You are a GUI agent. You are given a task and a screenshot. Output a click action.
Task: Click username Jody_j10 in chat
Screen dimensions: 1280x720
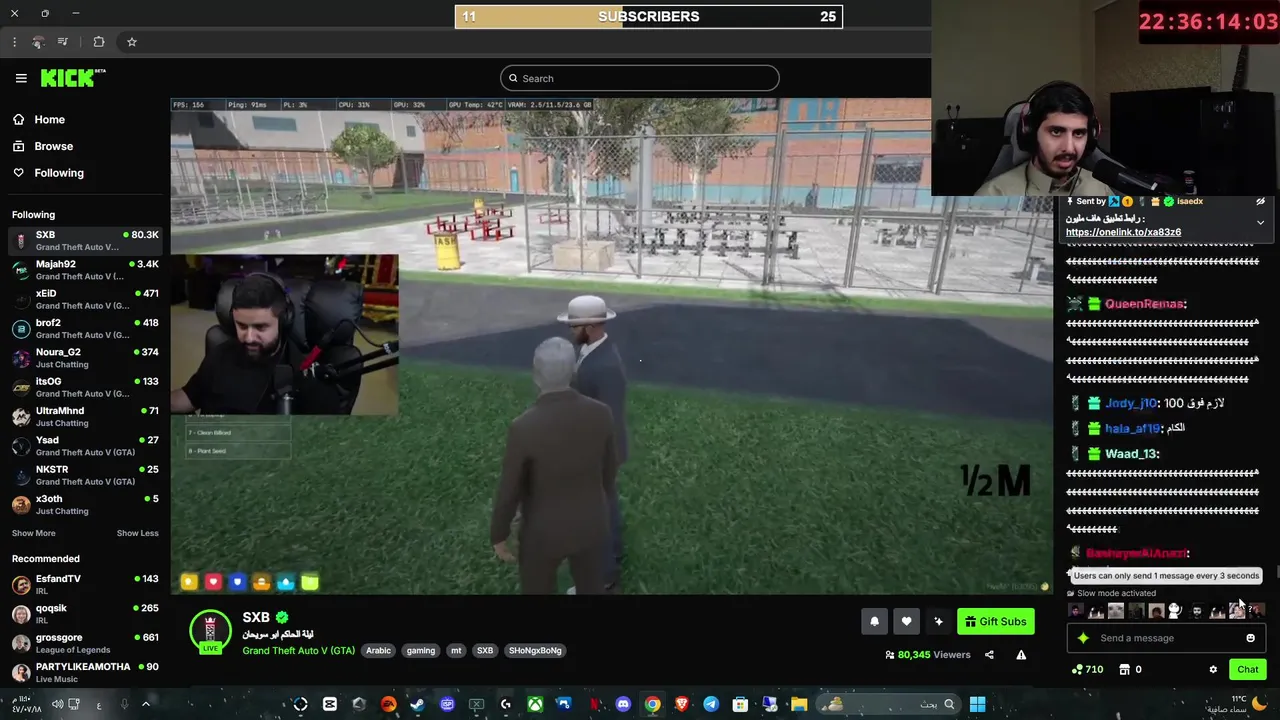(1131, 403)
